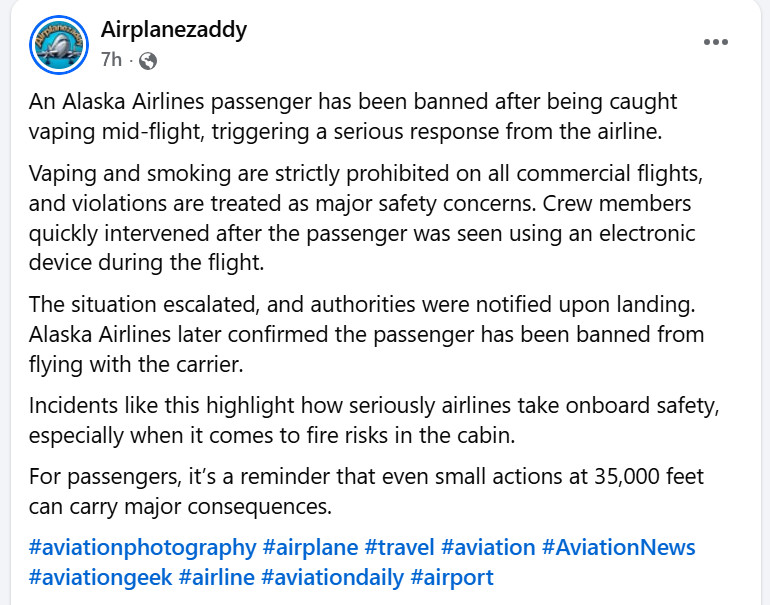Image resolution: width=770 pixels, height=605 pixels.
Task: Click the Airplanezaddy profile picture
Action: tap(59, 44)
